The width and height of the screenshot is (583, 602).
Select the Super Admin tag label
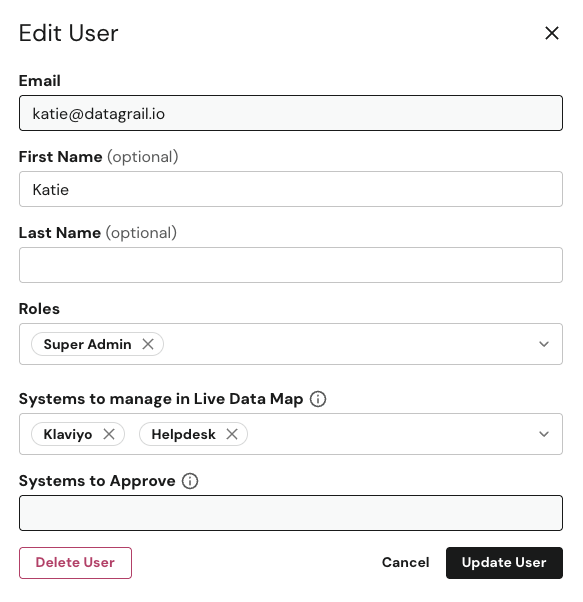[88, 344]
